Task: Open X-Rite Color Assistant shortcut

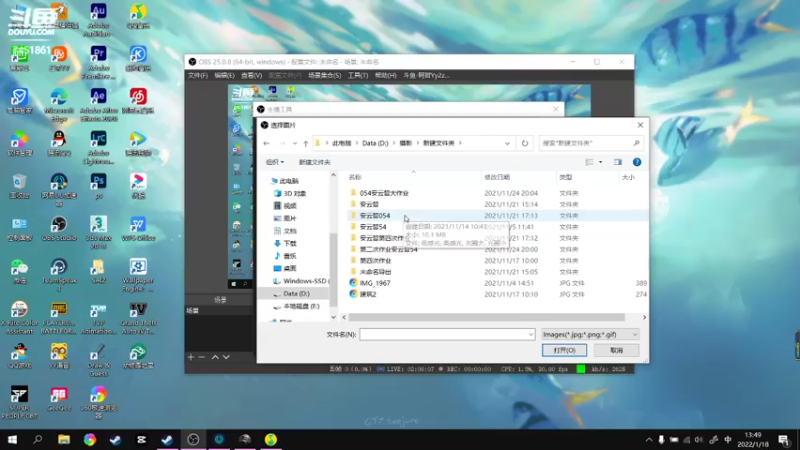Action: click(19, 317)
